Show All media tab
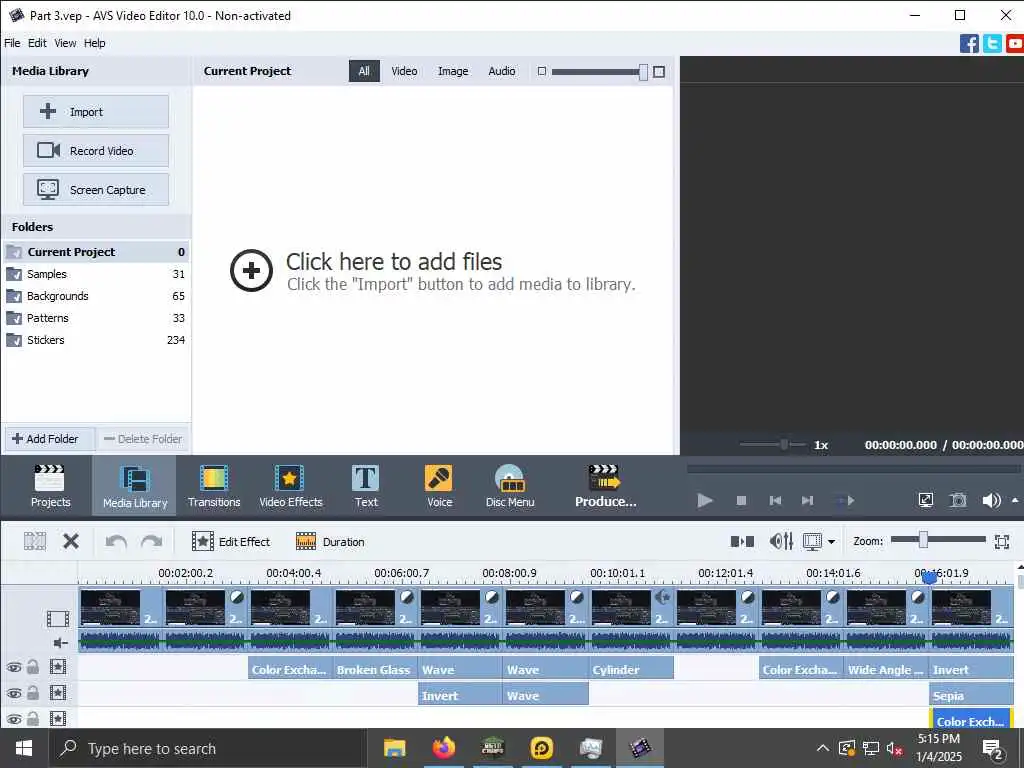 (364, 71)
